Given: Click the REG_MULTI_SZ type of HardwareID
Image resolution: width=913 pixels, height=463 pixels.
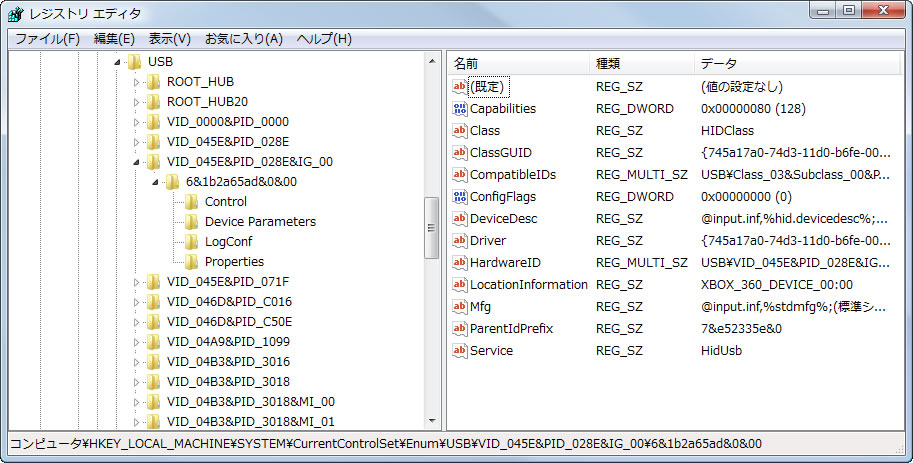Looking at the screenshot, I should pos(642,263).
